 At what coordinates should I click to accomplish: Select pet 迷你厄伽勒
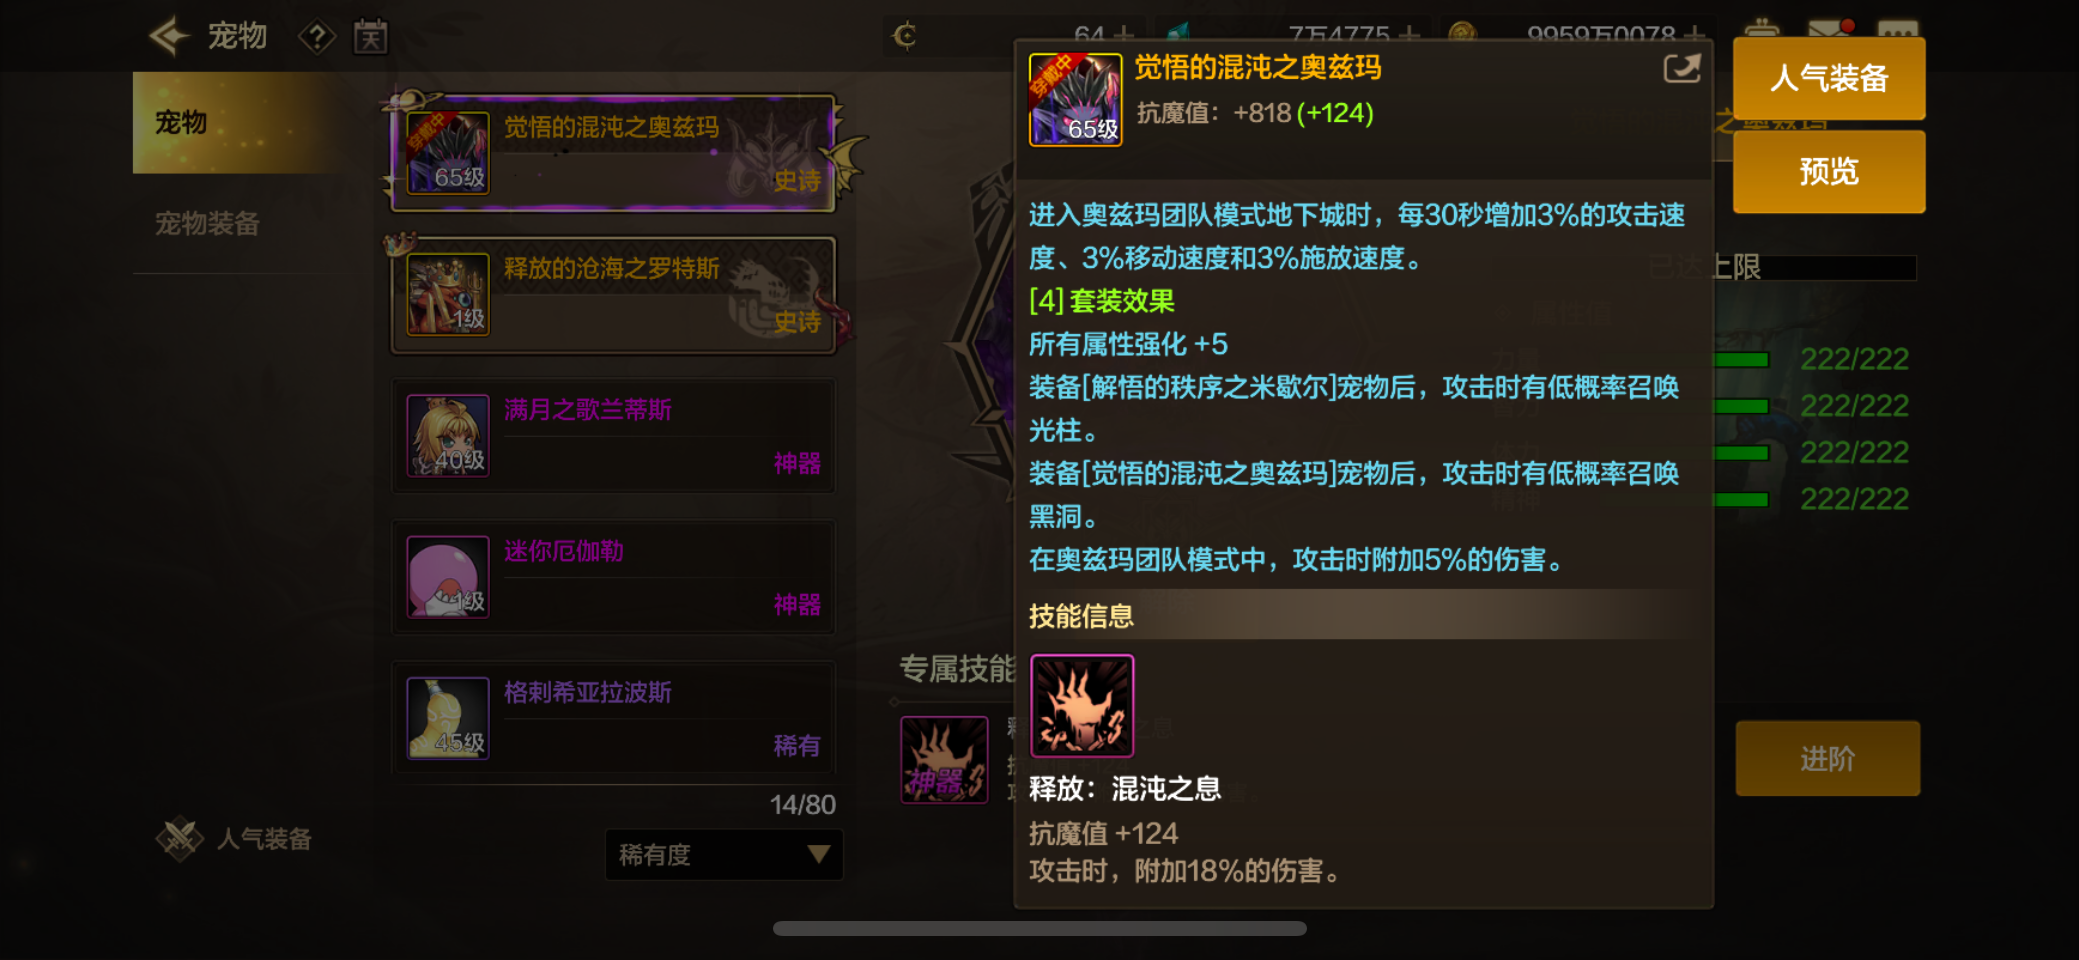pos(613,577)
